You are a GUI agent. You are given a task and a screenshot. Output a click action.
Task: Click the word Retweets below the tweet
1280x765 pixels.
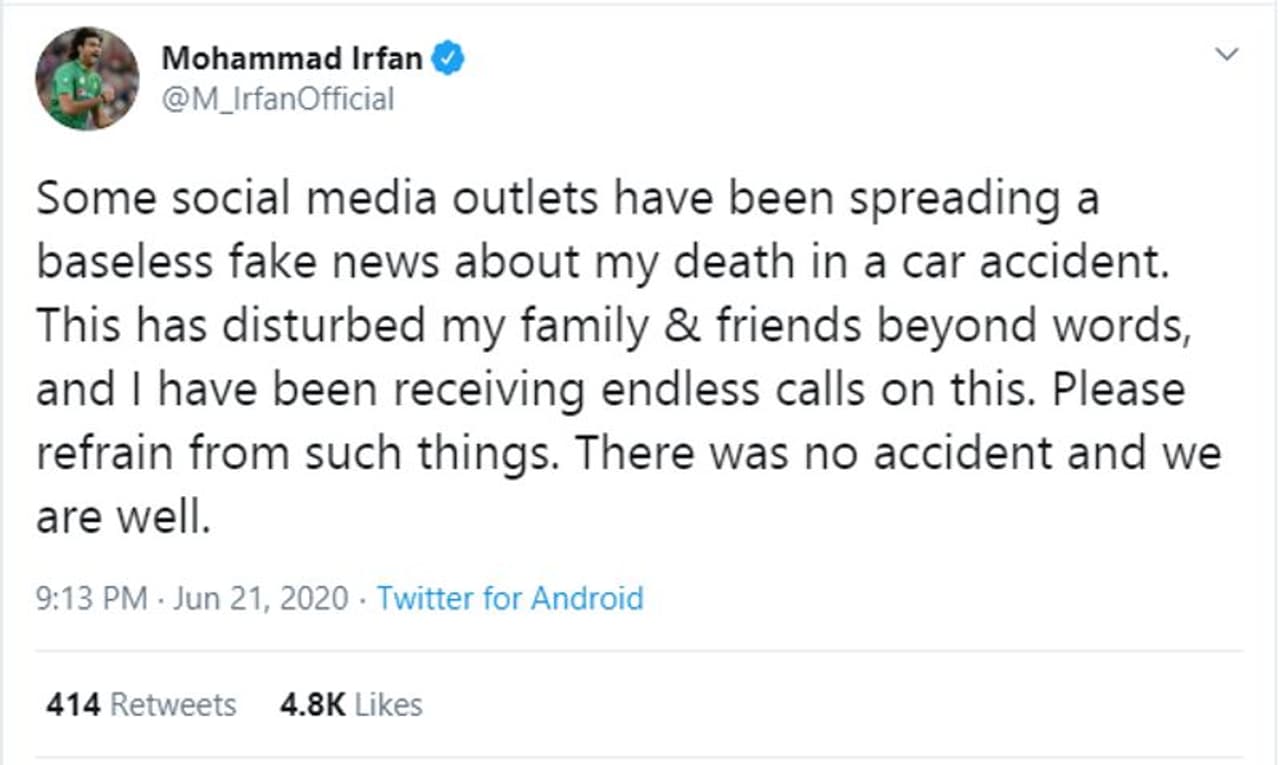pyautogui.click(x=173, y=705)
